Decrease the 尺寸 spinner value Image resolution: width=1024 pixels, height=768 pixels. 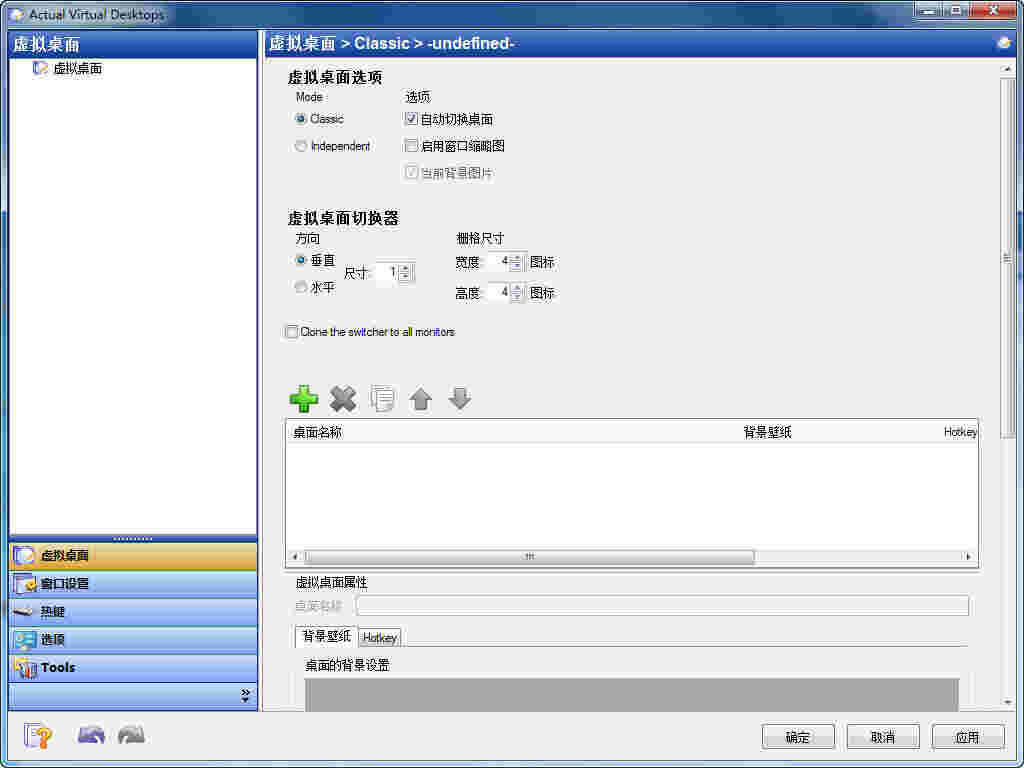[406, 277]
